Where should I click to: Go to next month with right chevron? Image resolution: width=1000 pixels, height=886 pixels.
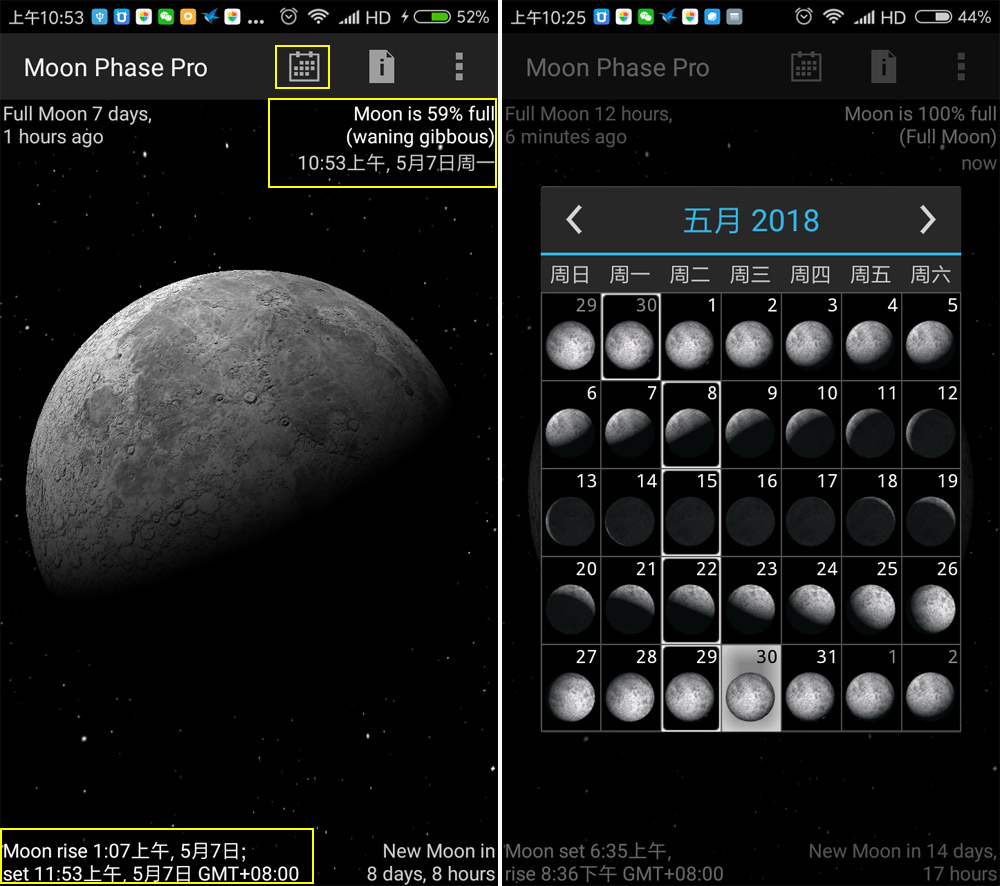click(927, 219)
